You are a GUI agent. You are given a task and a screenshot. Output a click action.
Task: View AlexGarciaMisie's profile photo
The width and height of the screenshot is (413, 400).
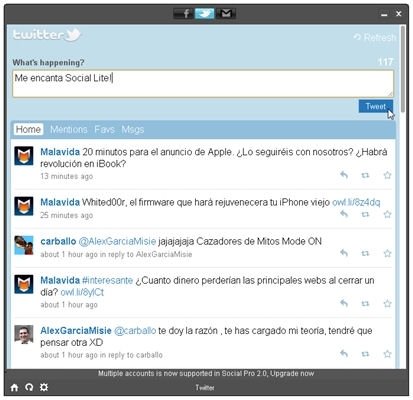(x=24, y=334)
